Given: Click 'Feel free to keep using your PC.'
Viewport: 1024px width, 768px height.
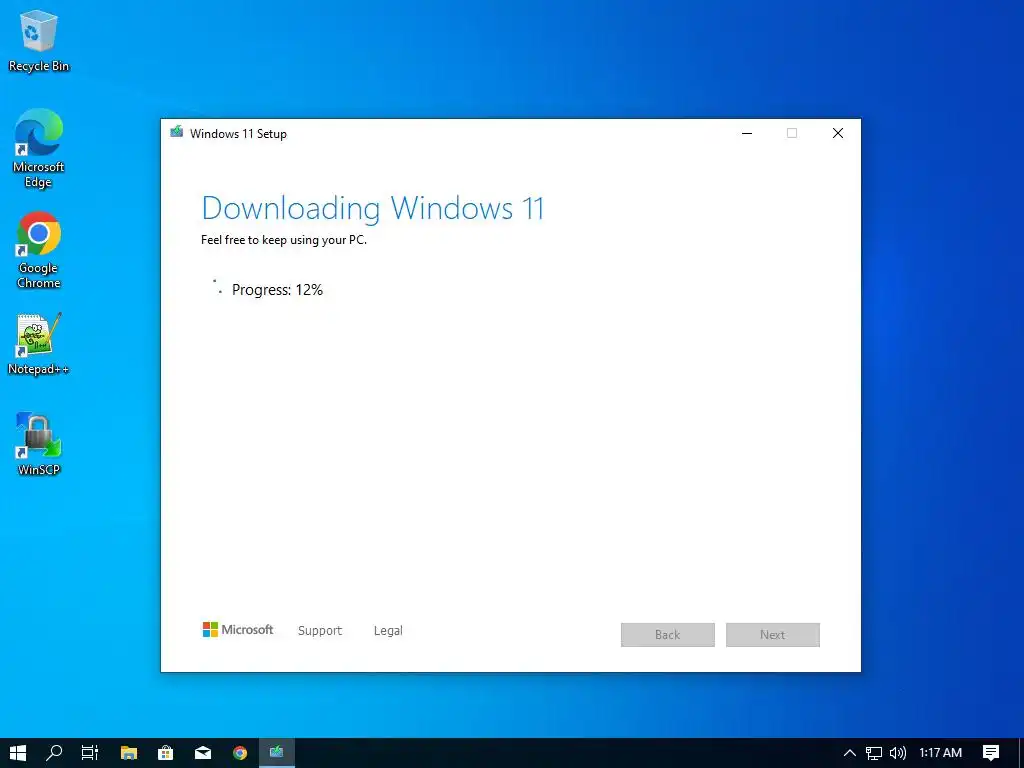Looking at the screenshot, I should pyautogui.click(x=284, y=240).
